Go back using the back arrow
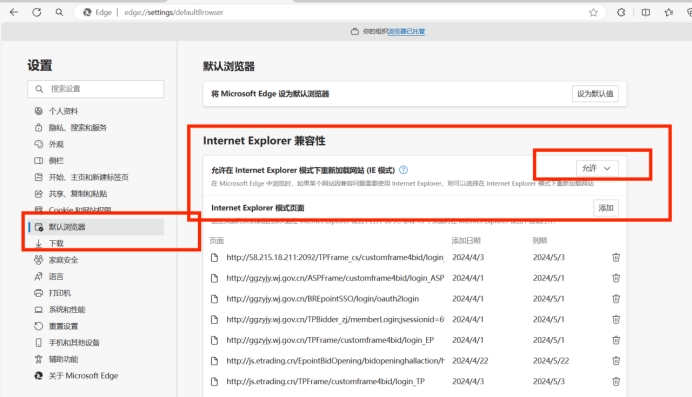The width and height of the screenshot is (692, 397). tap(14, 12)
